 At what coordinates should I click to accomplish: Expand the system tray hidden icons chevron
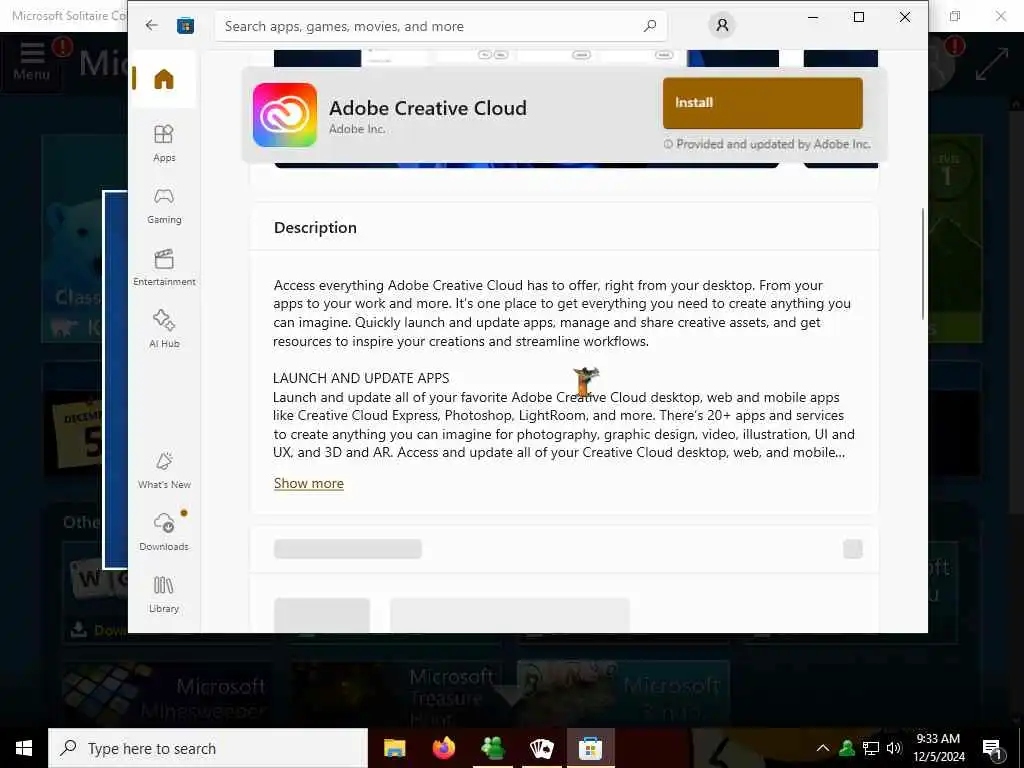tap(823, 748)
